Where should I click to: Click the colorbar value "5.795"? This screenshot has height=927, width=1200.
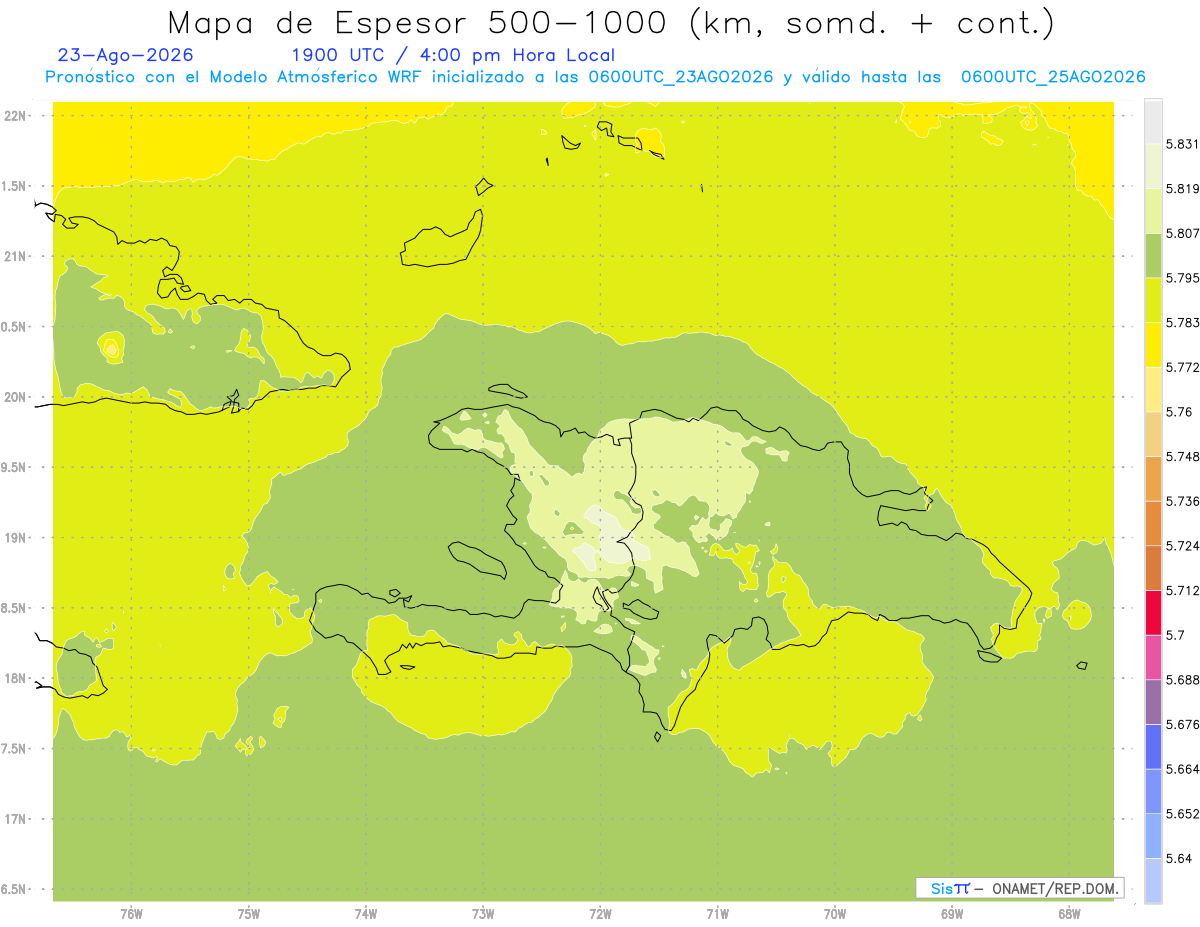[1183, 278]
